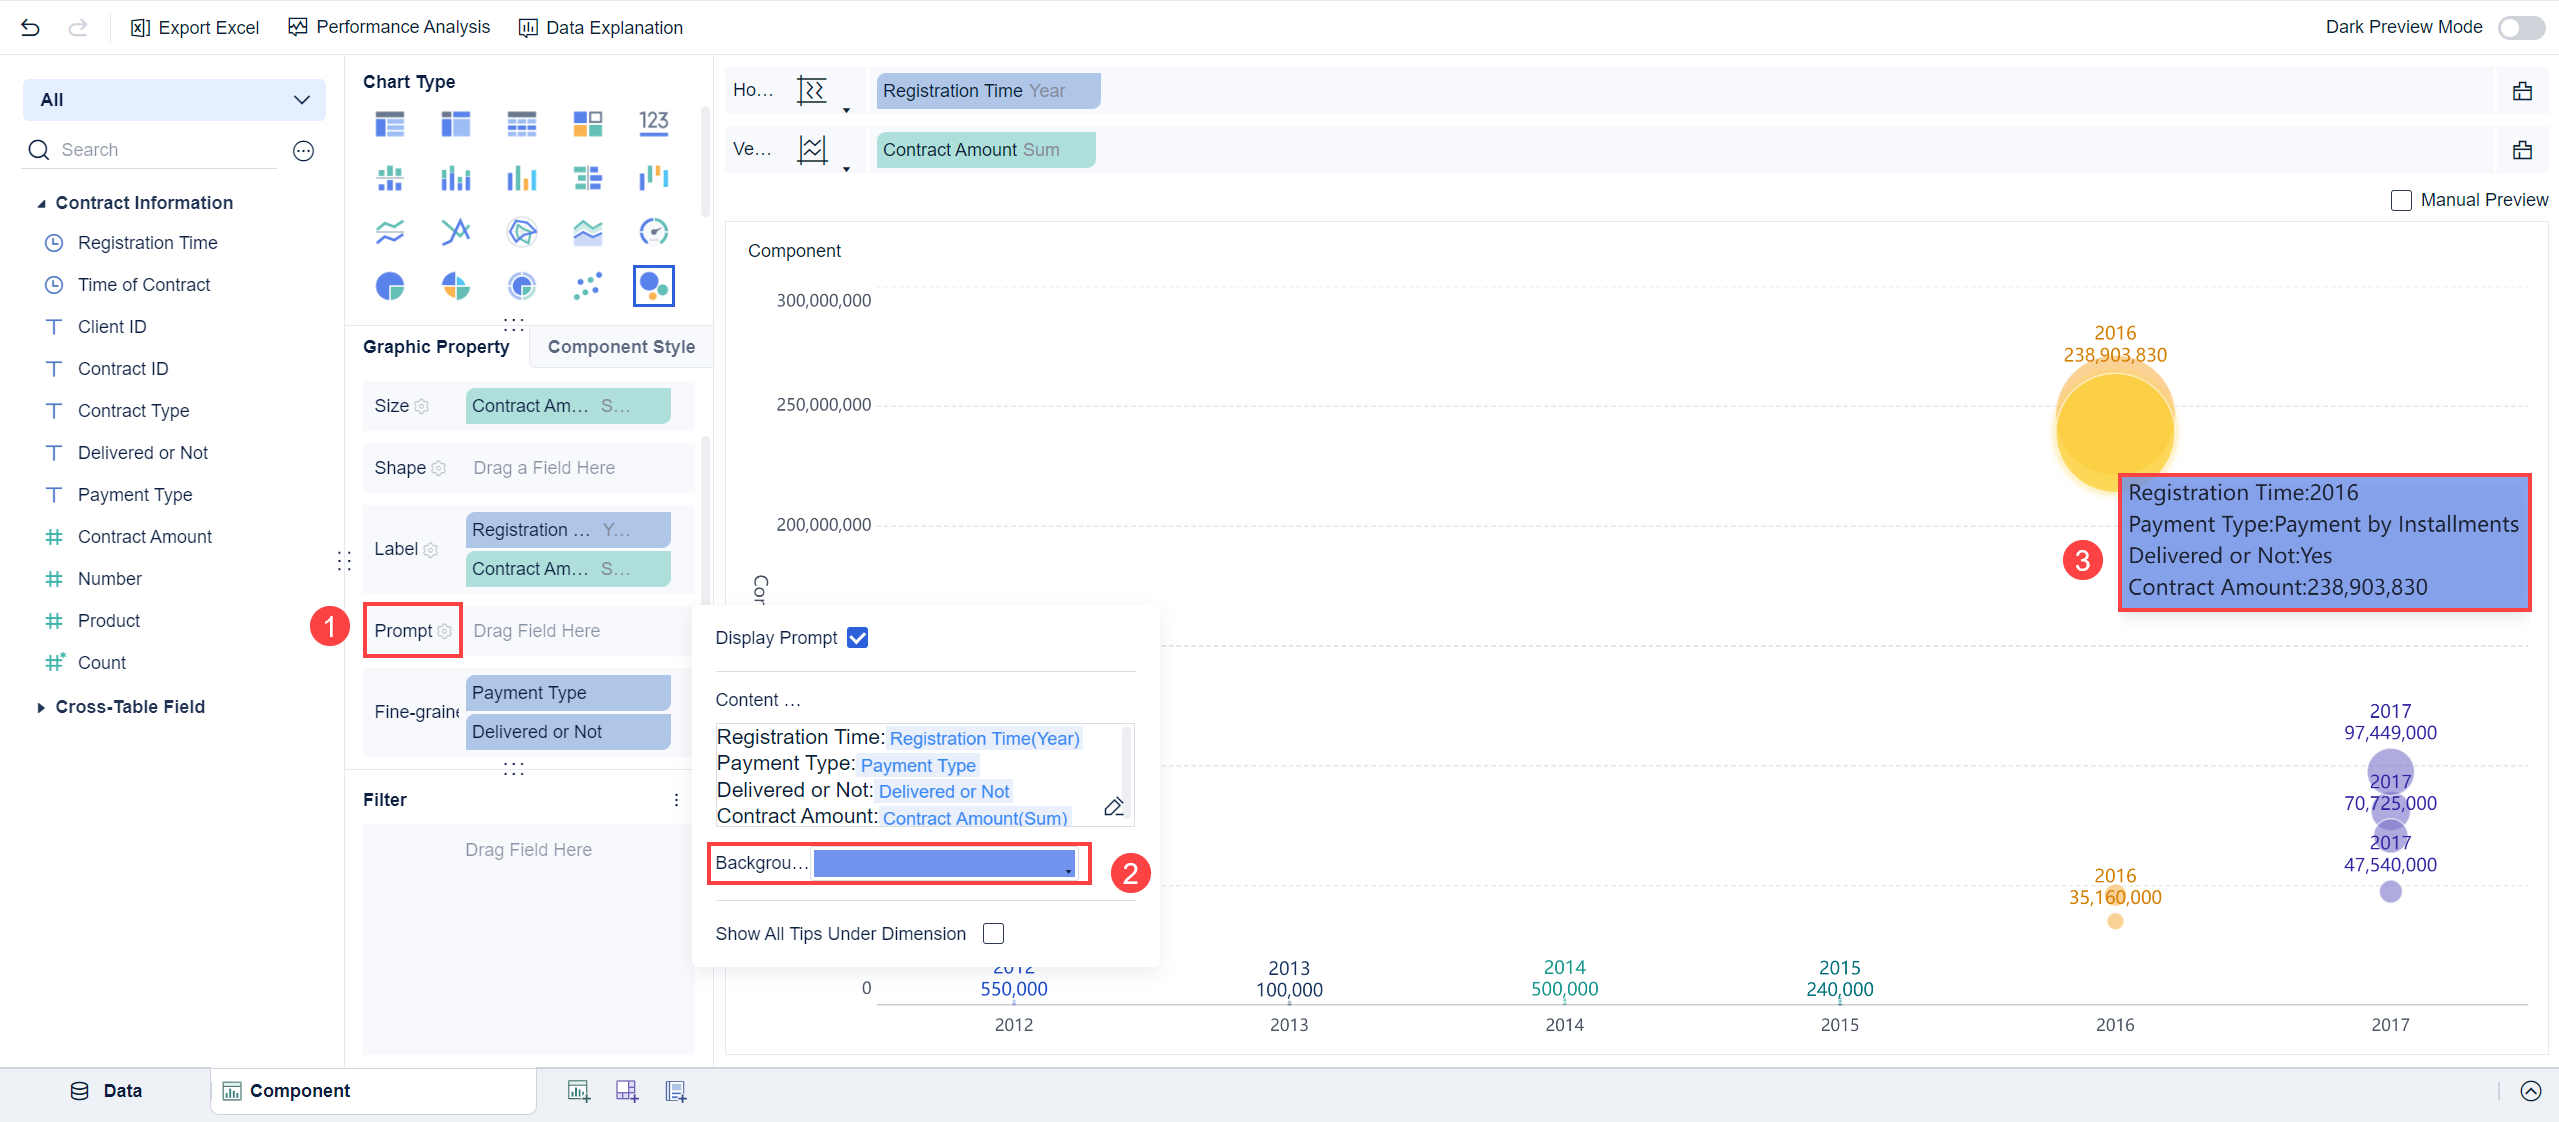Open the prompt background color swatch
This screenshot has width=2559, height=1122.
click(944, 863)
